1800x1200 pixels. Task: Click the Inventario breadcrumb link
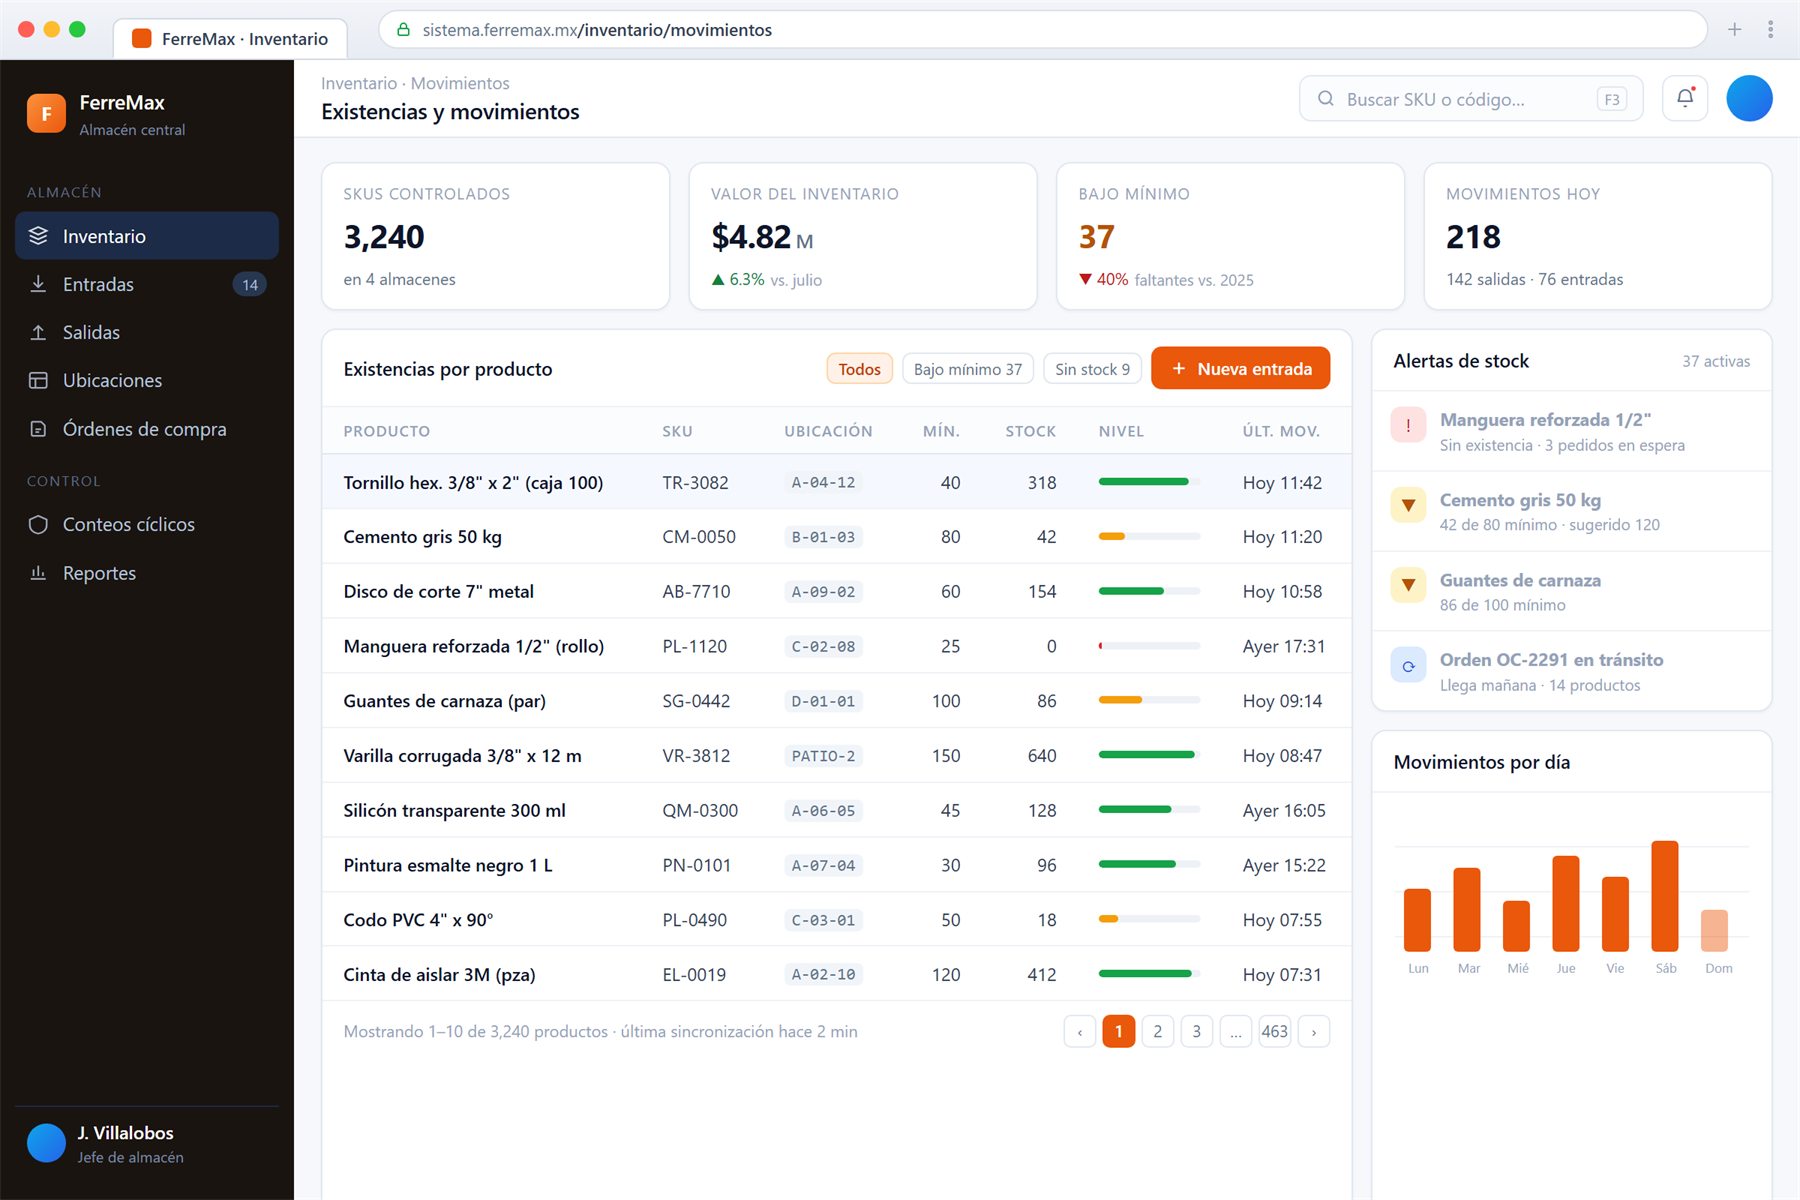tap(359, 83)
